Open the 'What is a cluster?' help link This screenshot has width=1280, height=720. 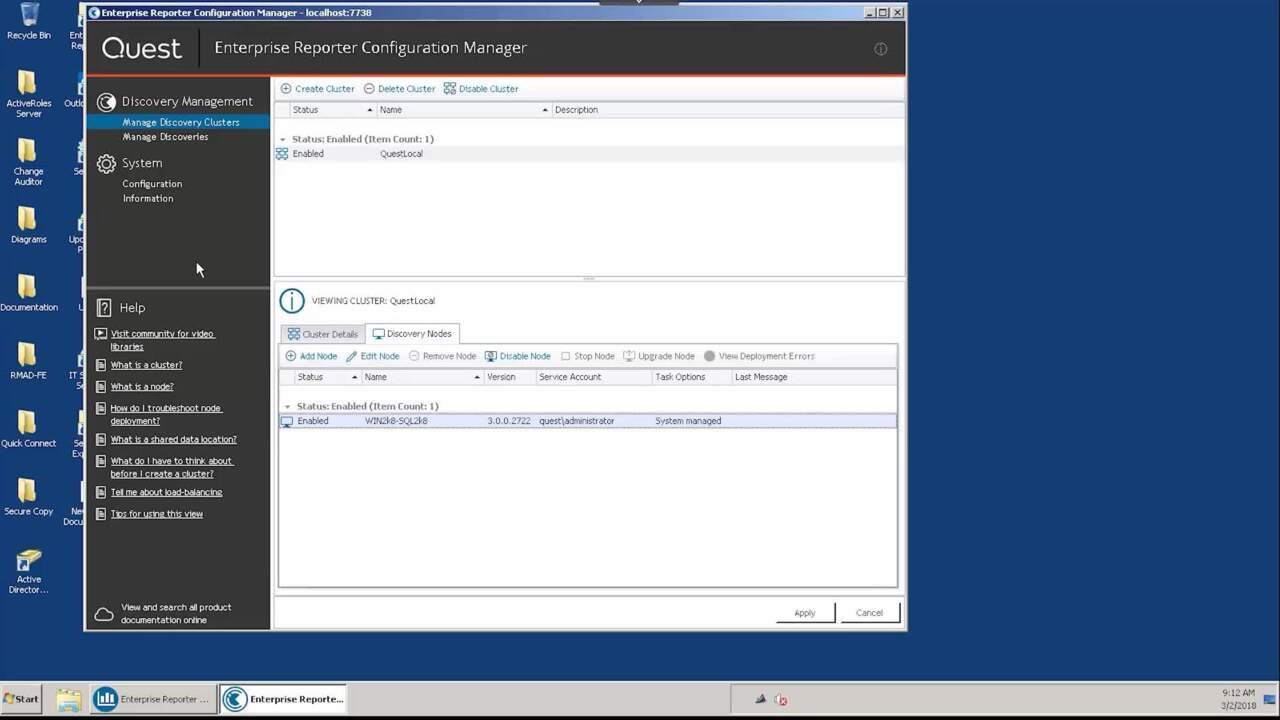(x=146, y=365)
